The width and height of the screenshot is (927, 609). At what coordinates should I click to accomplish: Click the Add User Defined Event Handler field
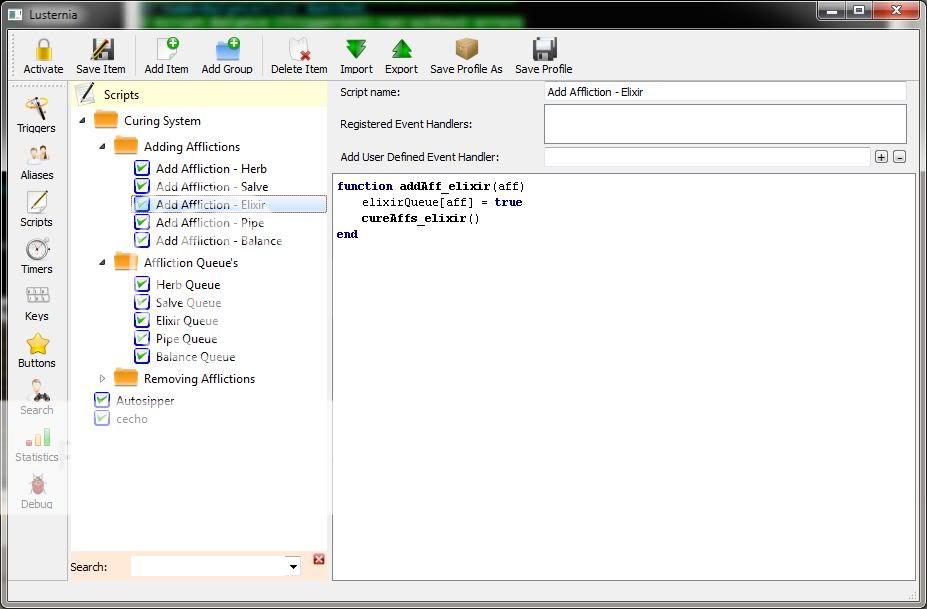tap(707, 157)
